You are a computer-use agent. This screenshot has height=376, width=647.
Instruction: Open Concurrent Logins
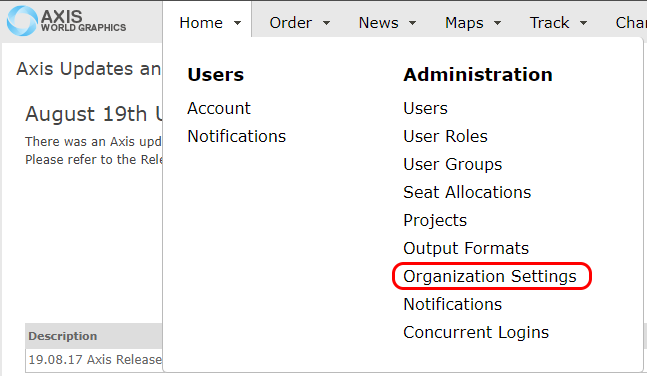pos(476,333)
